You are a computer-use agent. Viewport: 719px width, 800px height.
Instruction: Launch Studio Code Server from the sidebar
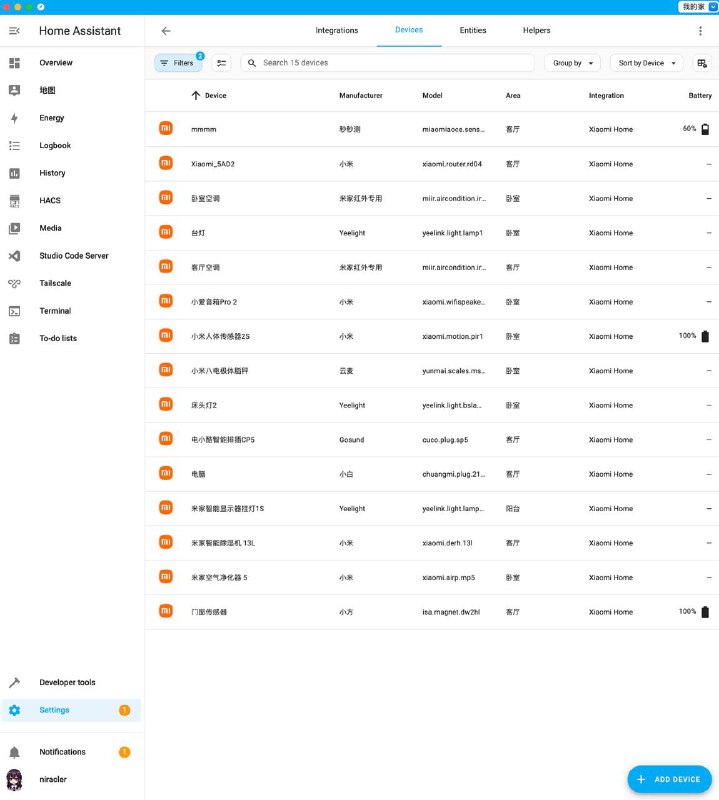pos(73,256)
